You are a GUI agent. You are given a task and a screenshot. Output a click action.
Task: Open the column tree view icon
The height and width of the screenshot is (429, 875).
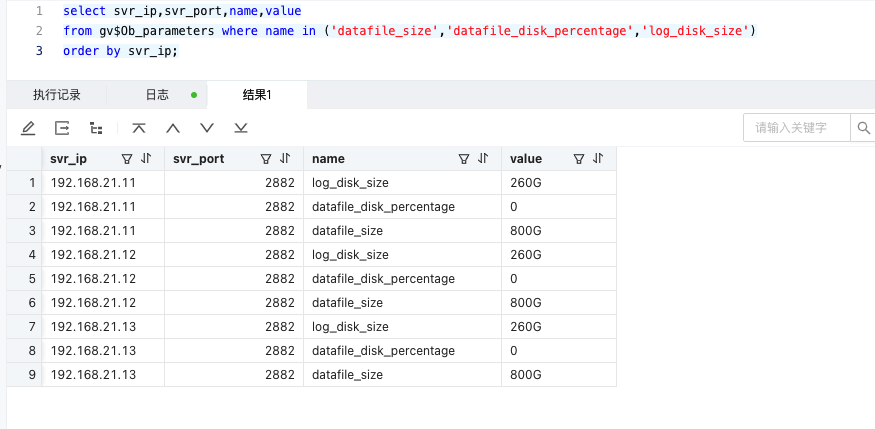(x=96, y=128)
